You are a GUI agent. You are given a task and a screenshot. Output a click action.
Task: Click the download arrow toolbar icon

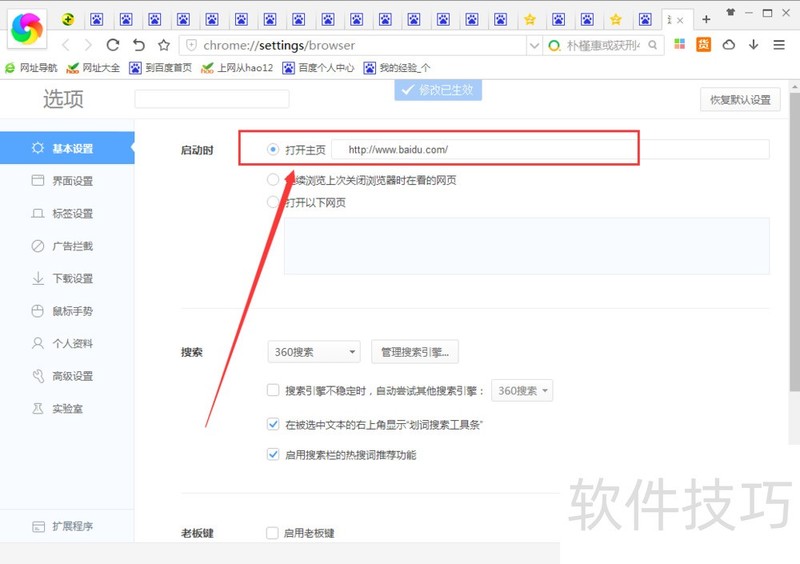(753, 45)
